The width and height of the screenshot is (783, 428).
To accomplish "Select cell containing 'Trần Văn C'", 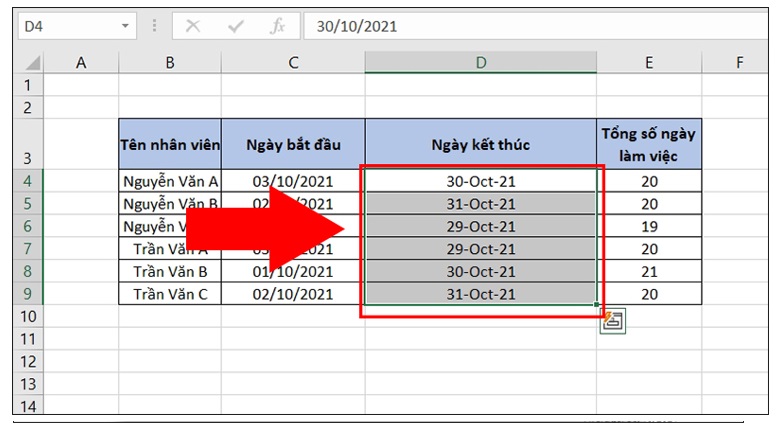I will click(x=170, y=294).
